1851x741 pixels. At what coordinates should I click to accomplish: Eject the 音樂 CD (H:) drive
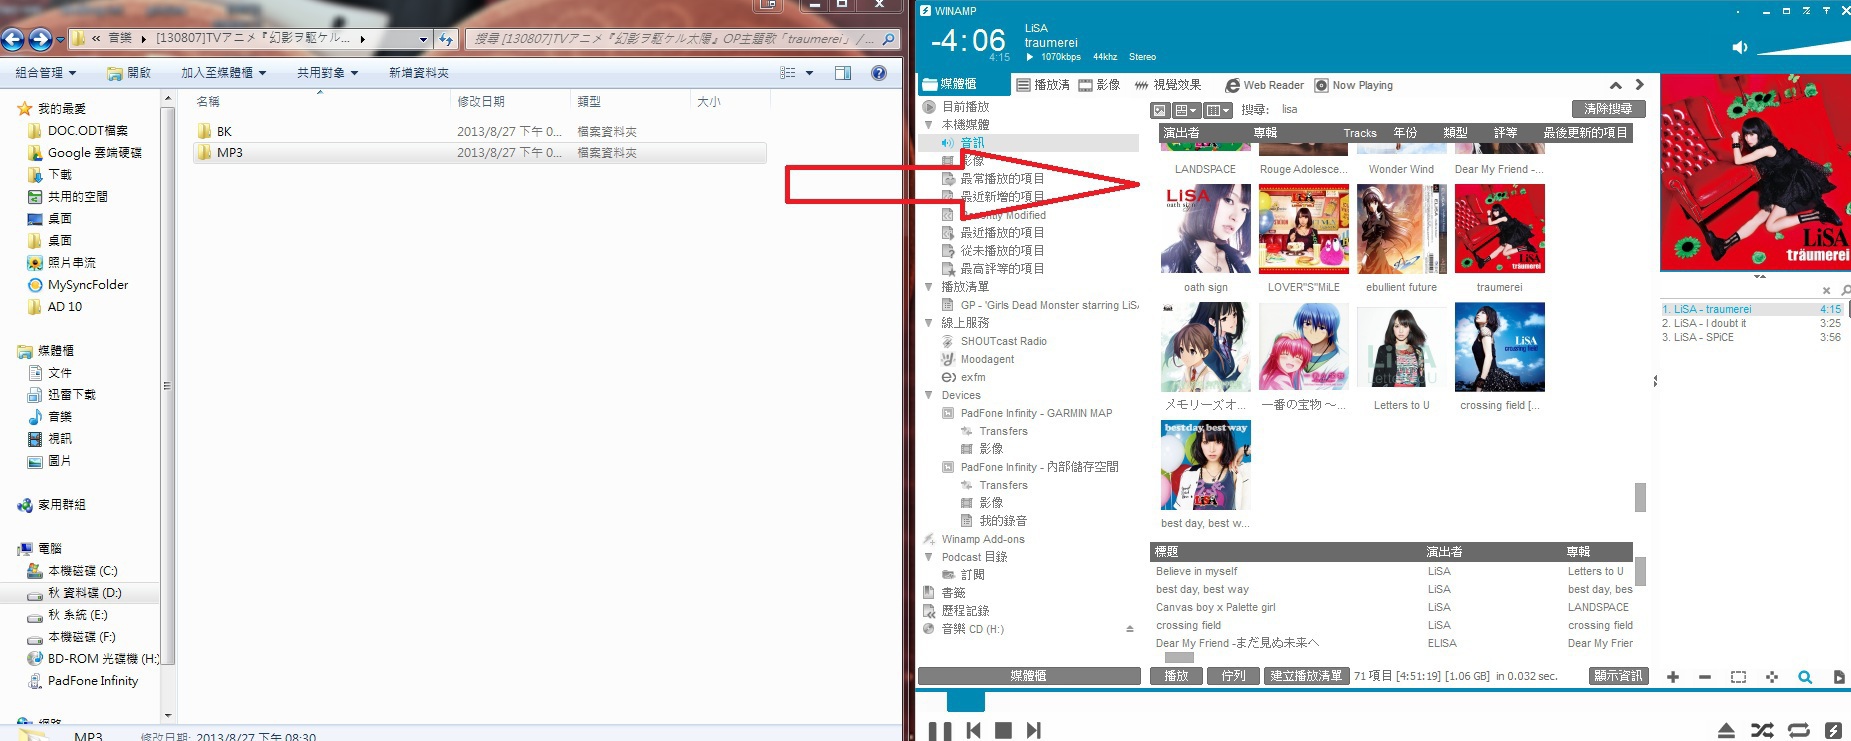click(1130, 629)
